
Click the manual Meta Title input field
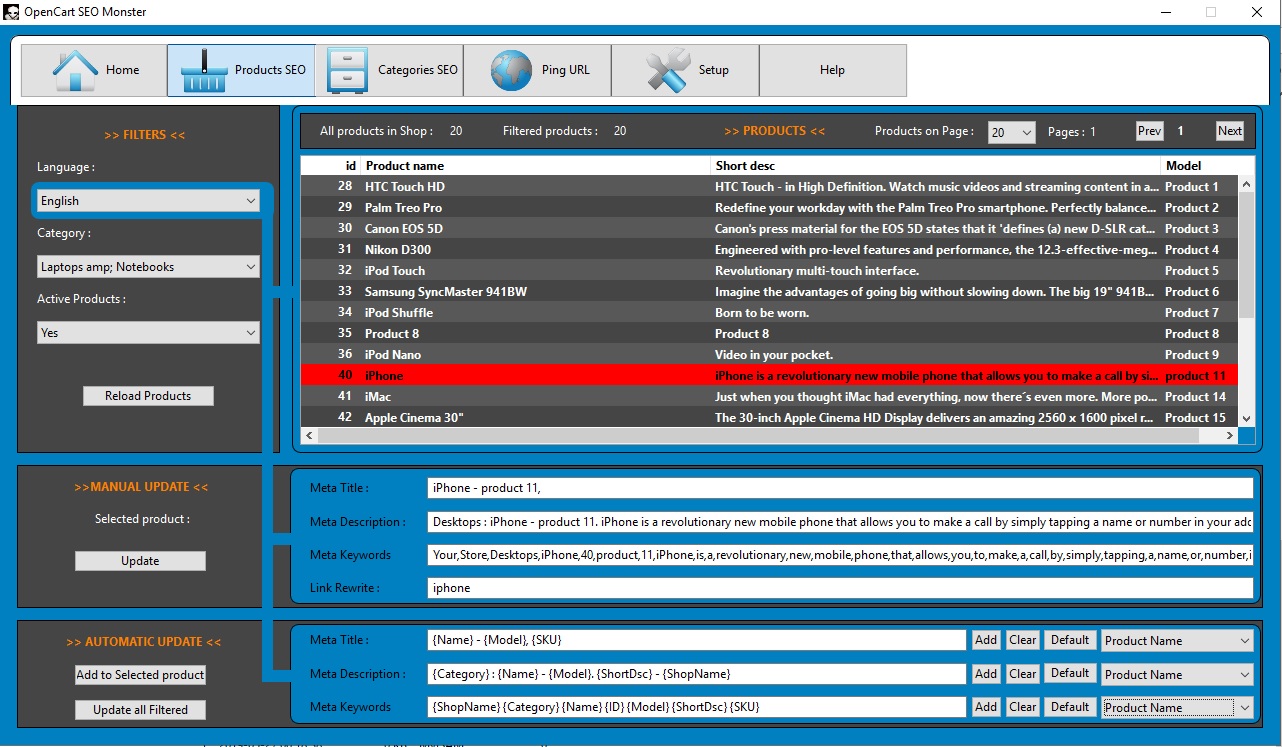click(840, 488)
